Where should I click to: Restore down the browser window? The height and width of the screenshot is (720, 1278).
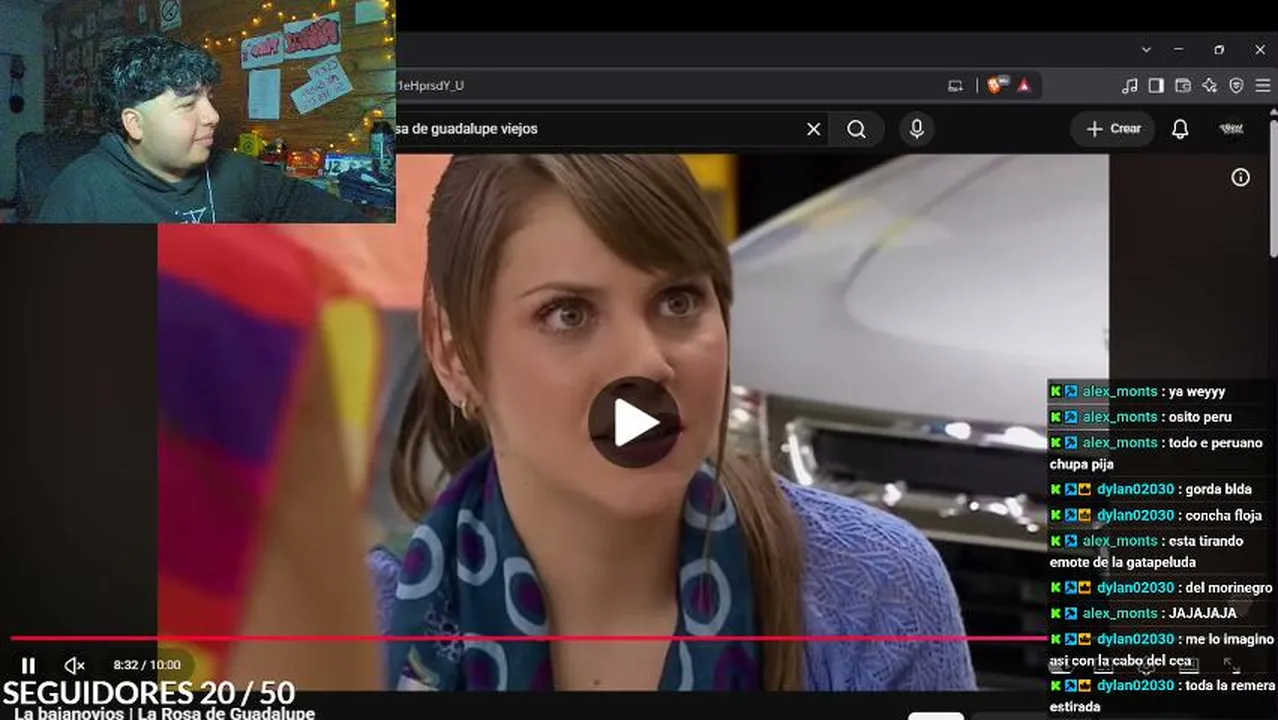1219,50
